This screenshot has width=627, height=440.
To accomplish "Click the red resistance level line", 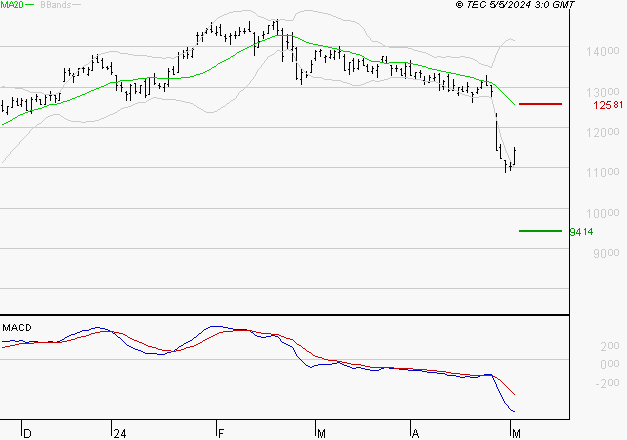I will 540,104.
